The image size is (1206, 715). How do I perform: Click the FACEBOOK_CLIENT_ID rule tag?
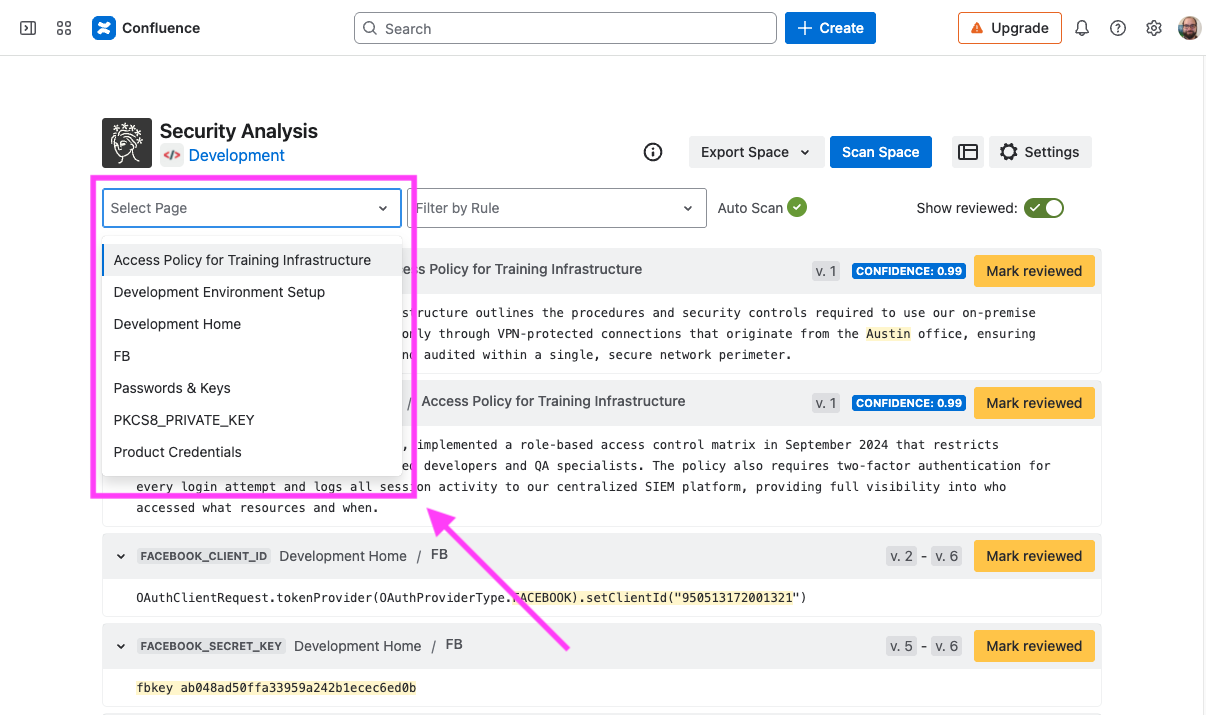click(x=205, y=556)
